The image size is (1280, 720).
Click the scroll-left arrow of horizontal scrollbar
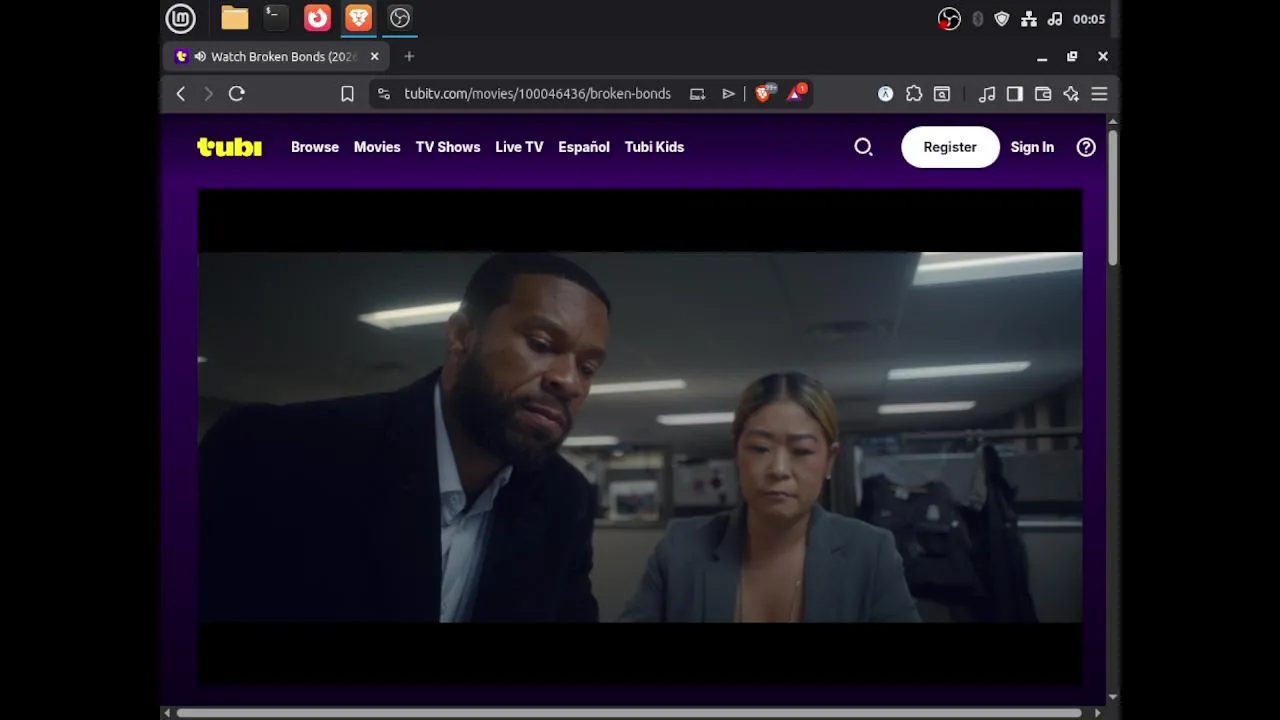pos(167,713)
